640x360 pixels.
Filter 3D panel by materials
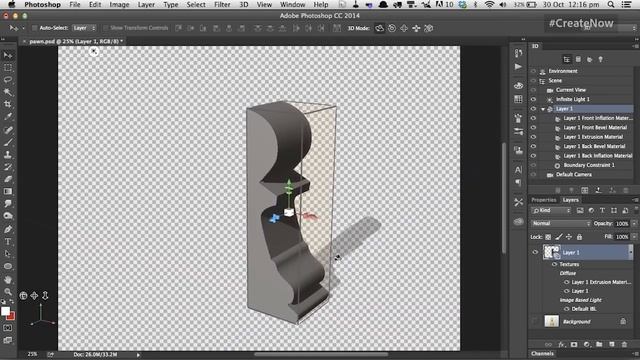click(589, 60)
